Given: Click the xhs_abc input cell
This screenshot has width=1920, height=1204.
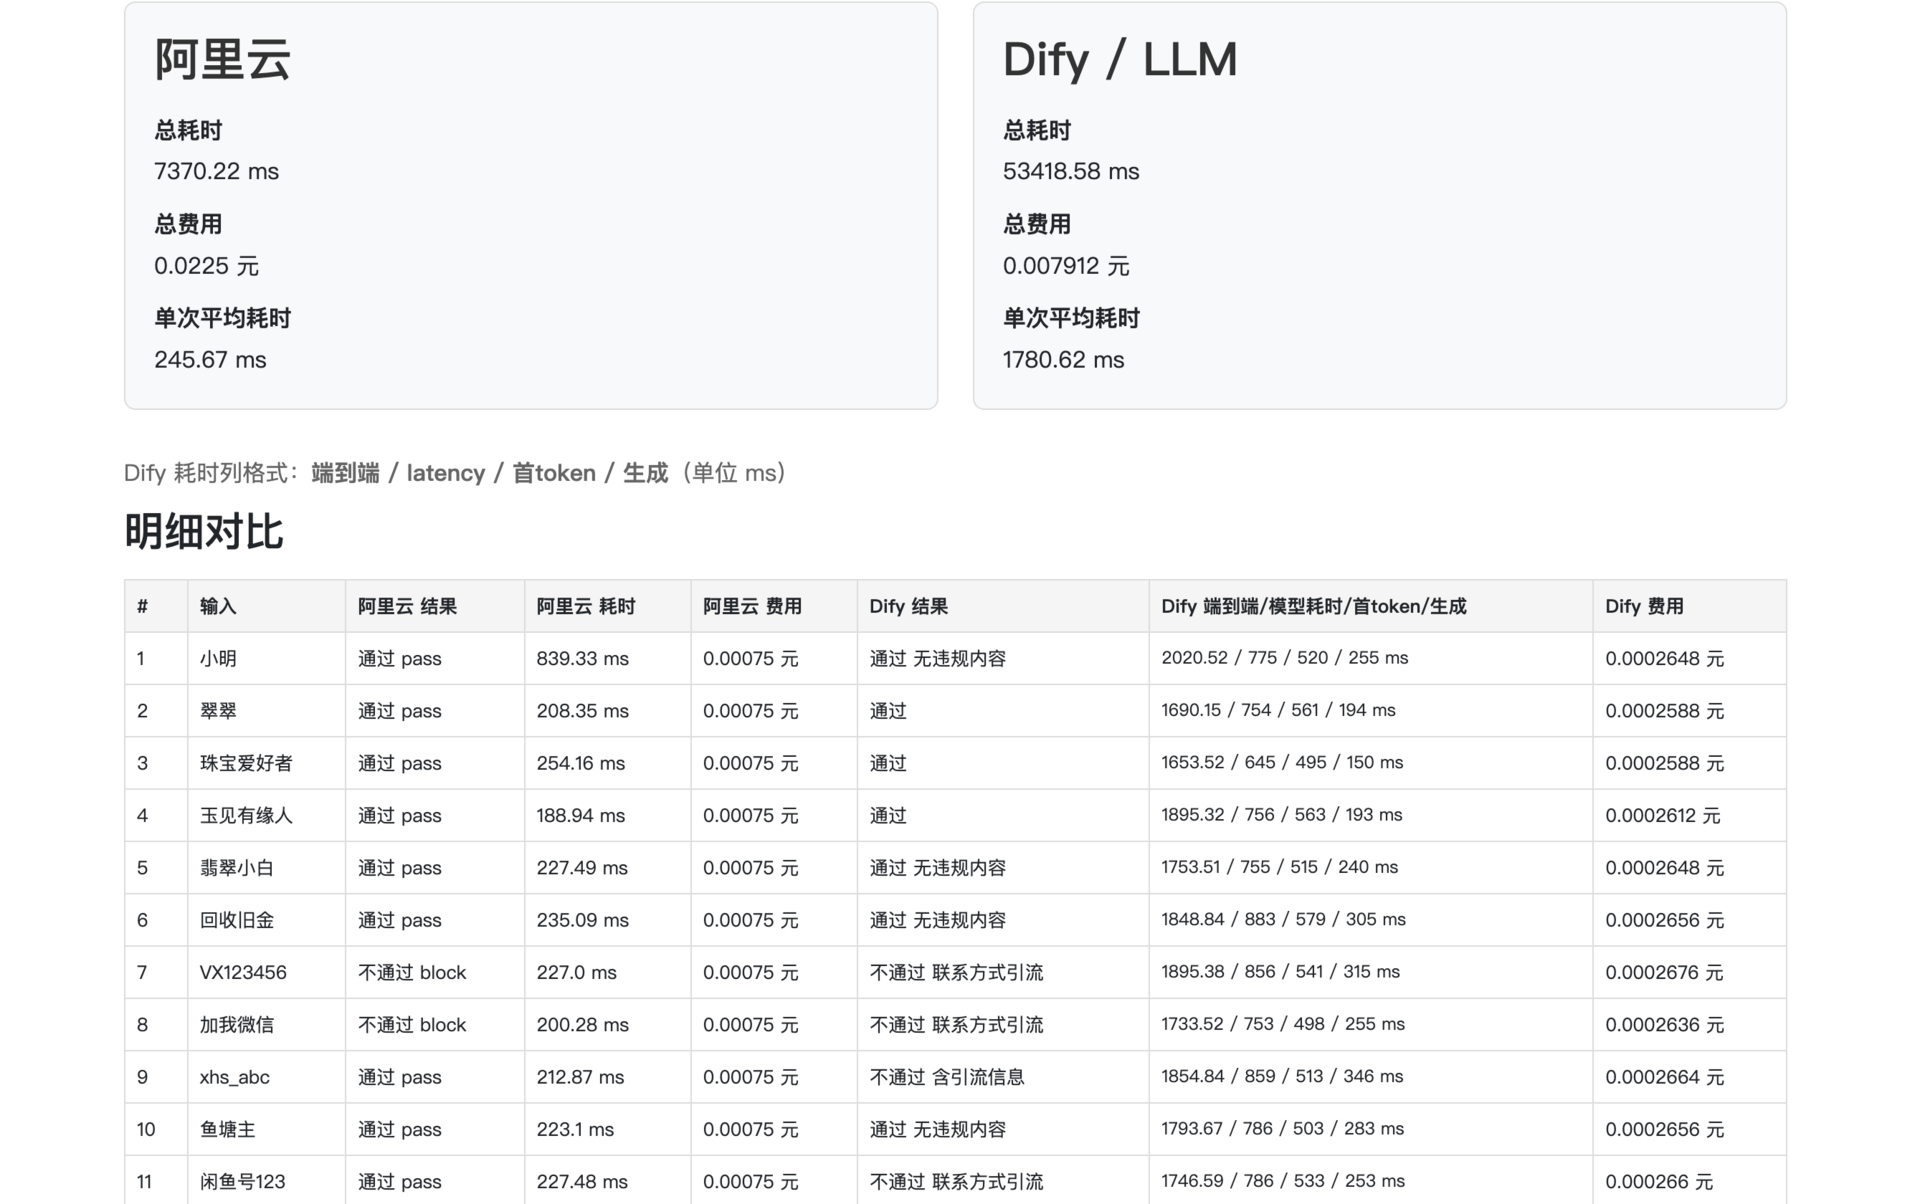Looking at the screenshot, I should coord(234,1077).
